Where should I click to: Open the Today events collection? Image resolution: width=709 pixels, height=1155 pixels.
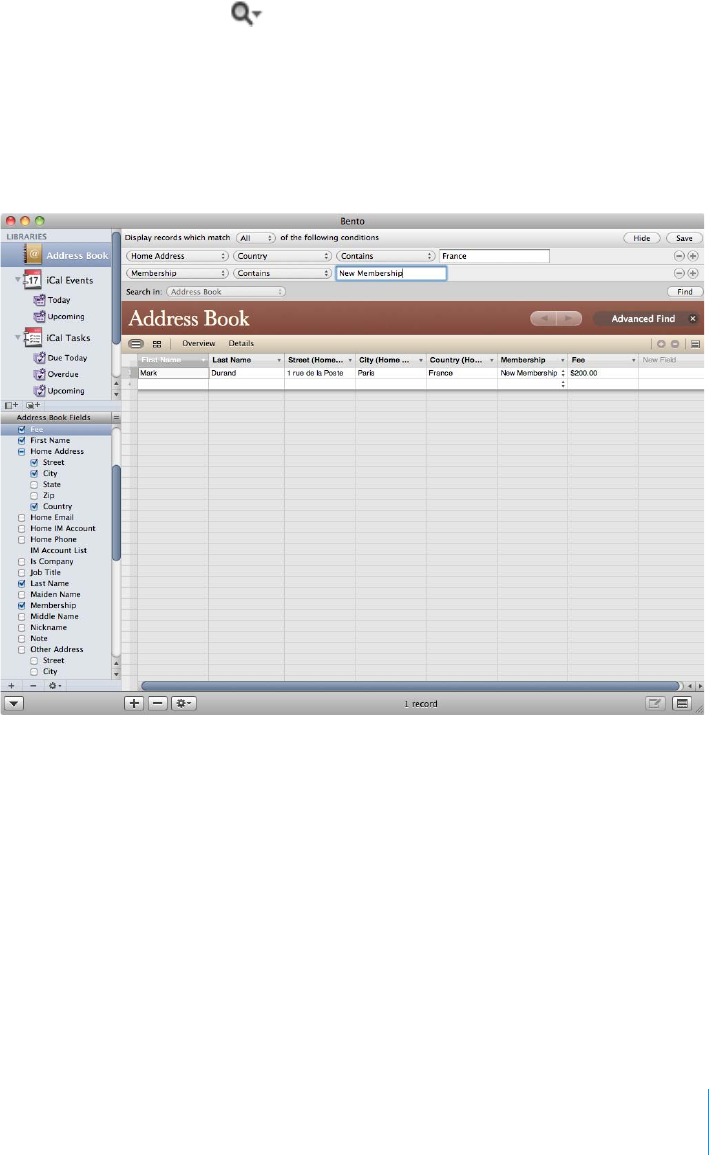tap(58, 300)
